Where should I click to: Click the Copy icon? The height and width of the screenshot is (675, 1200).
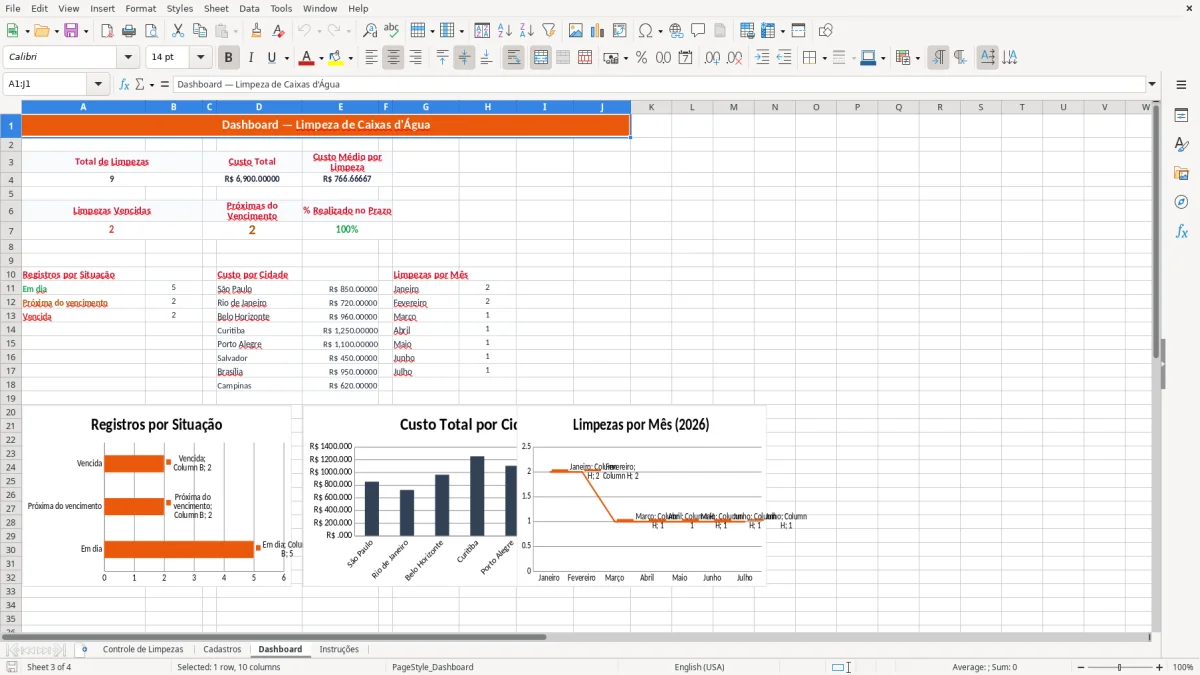point(199,31)
